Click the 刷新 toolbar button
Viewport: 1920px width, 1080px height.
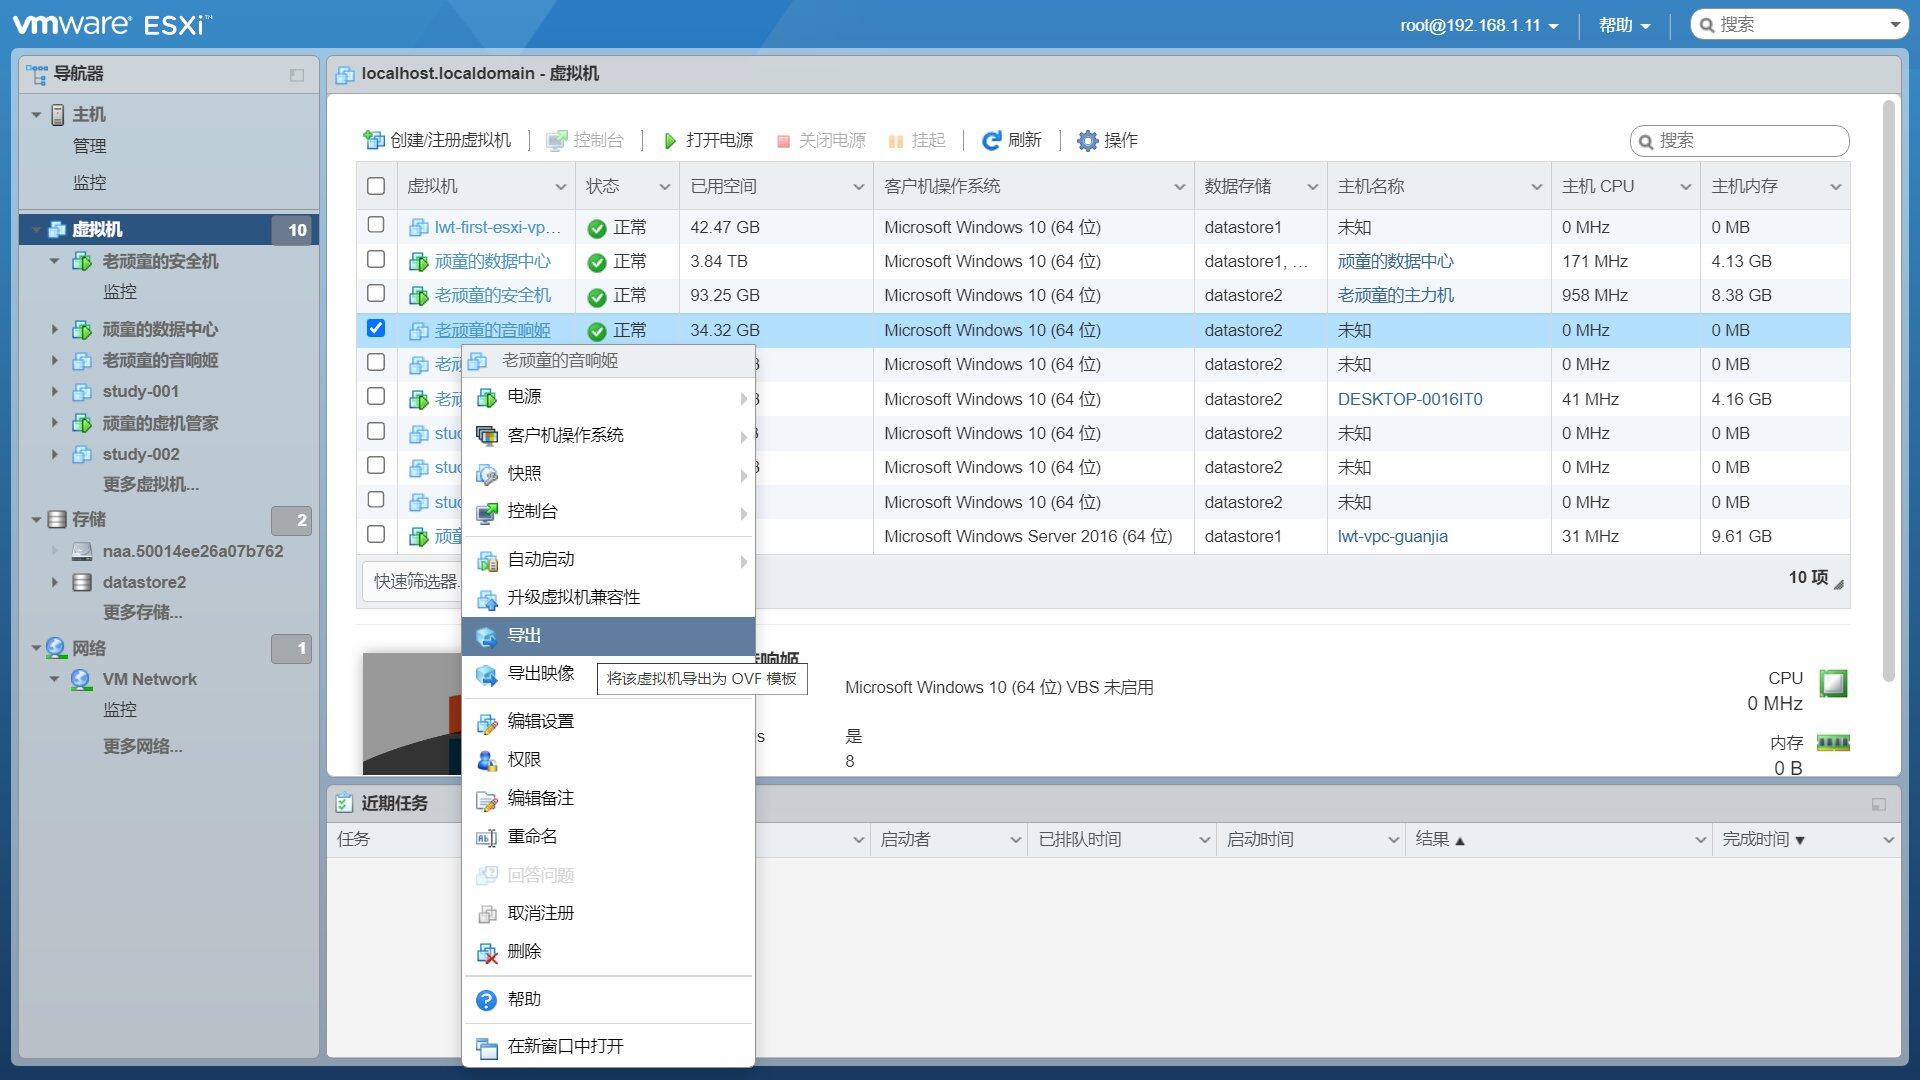click(1012, 141)
